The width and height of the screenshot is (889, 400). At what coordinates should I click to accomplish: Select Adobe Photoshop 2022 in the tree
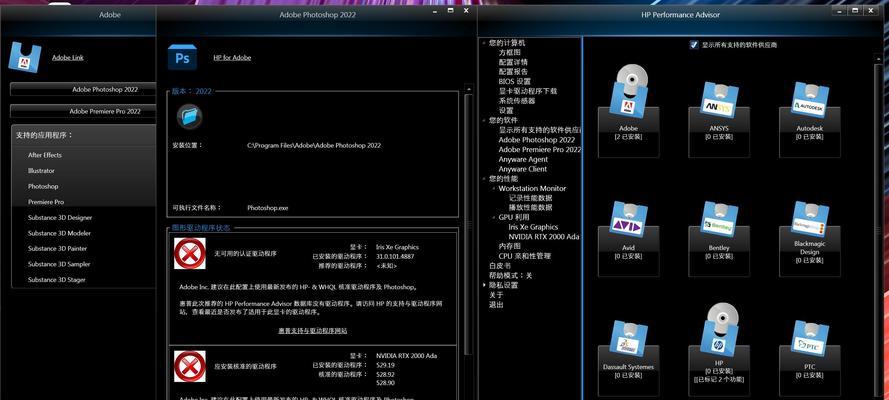(x=537, y=140)
